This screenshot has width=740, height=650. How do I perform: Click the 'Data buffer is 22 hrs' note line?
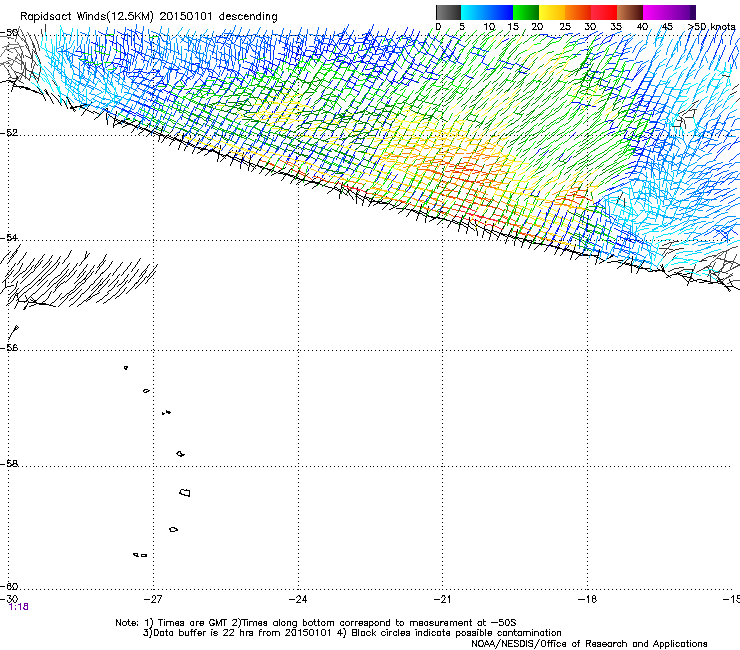[352, 633]
